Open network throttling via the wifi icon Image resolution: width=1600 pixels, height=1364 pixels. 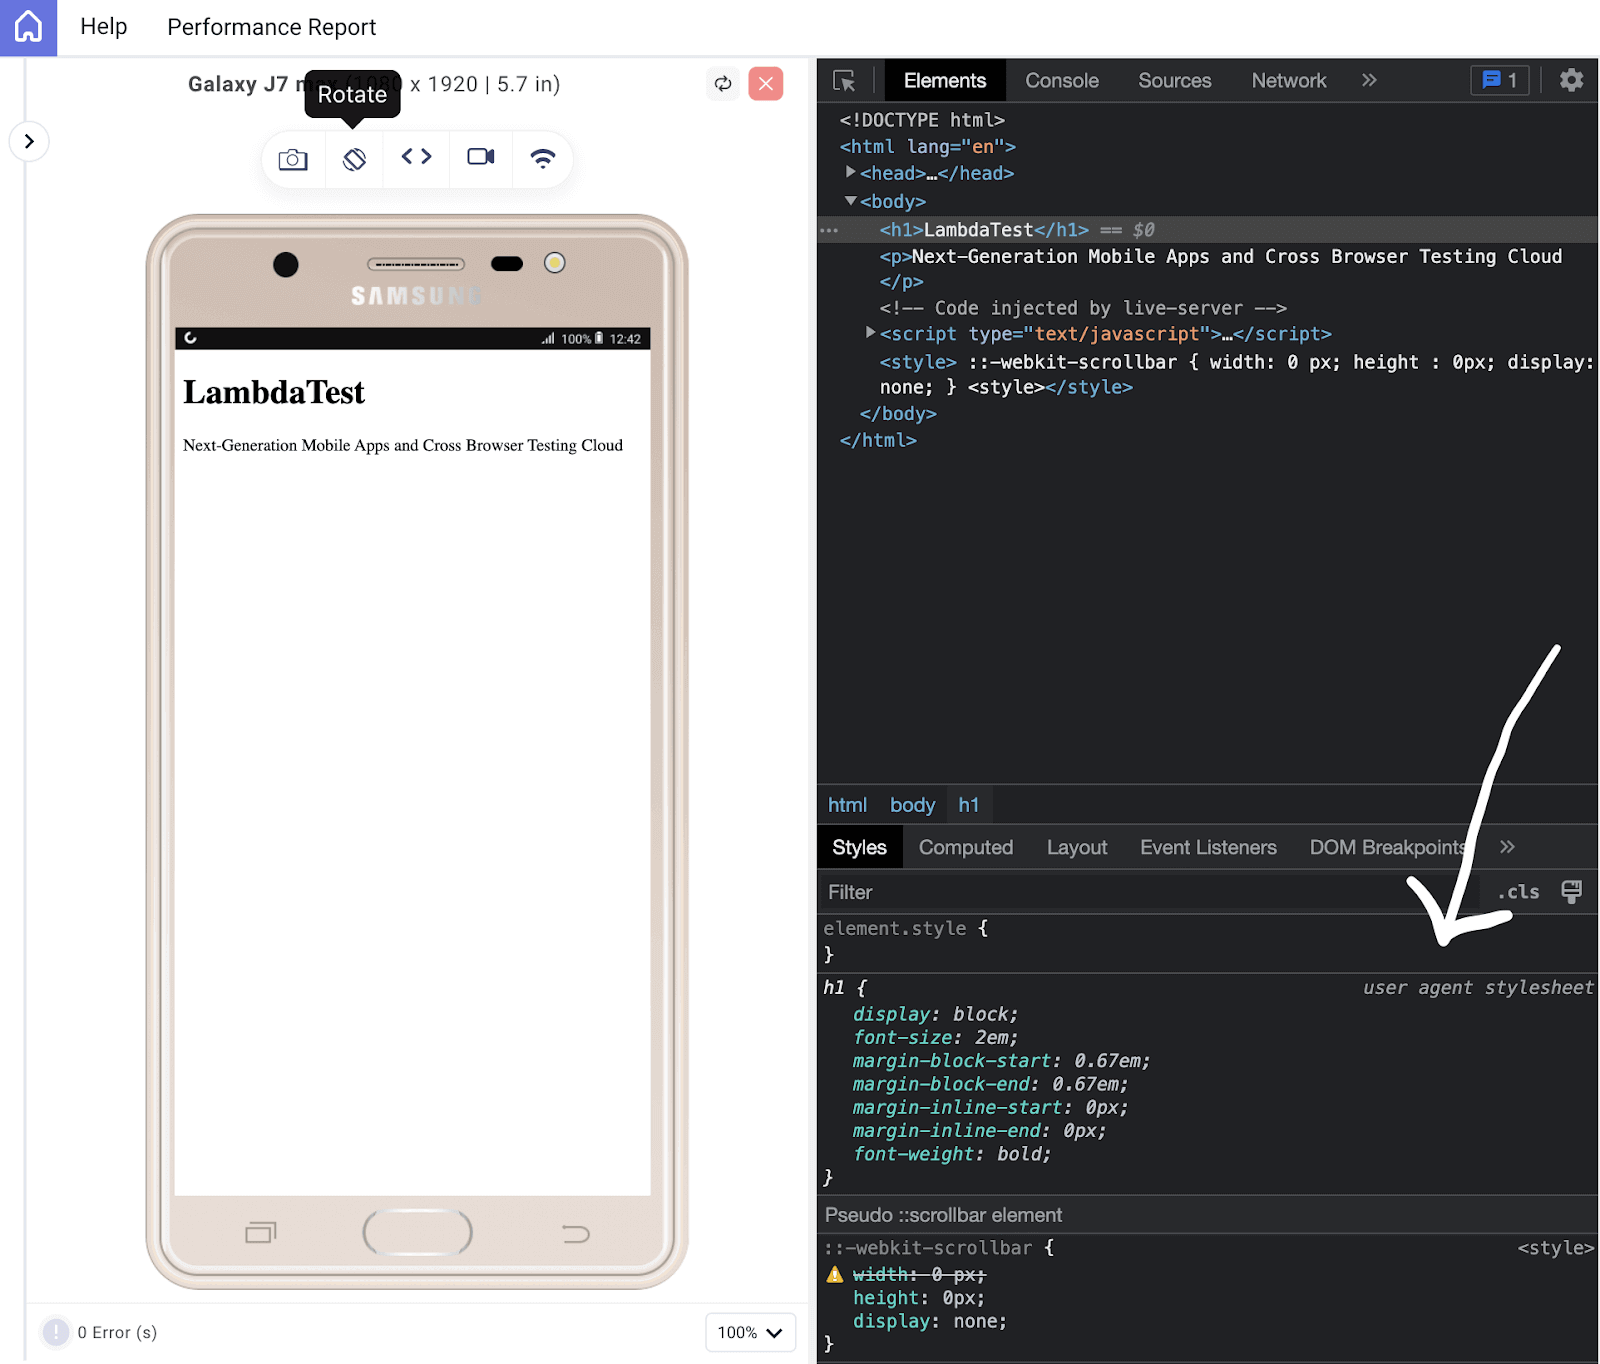pos(543,158)
